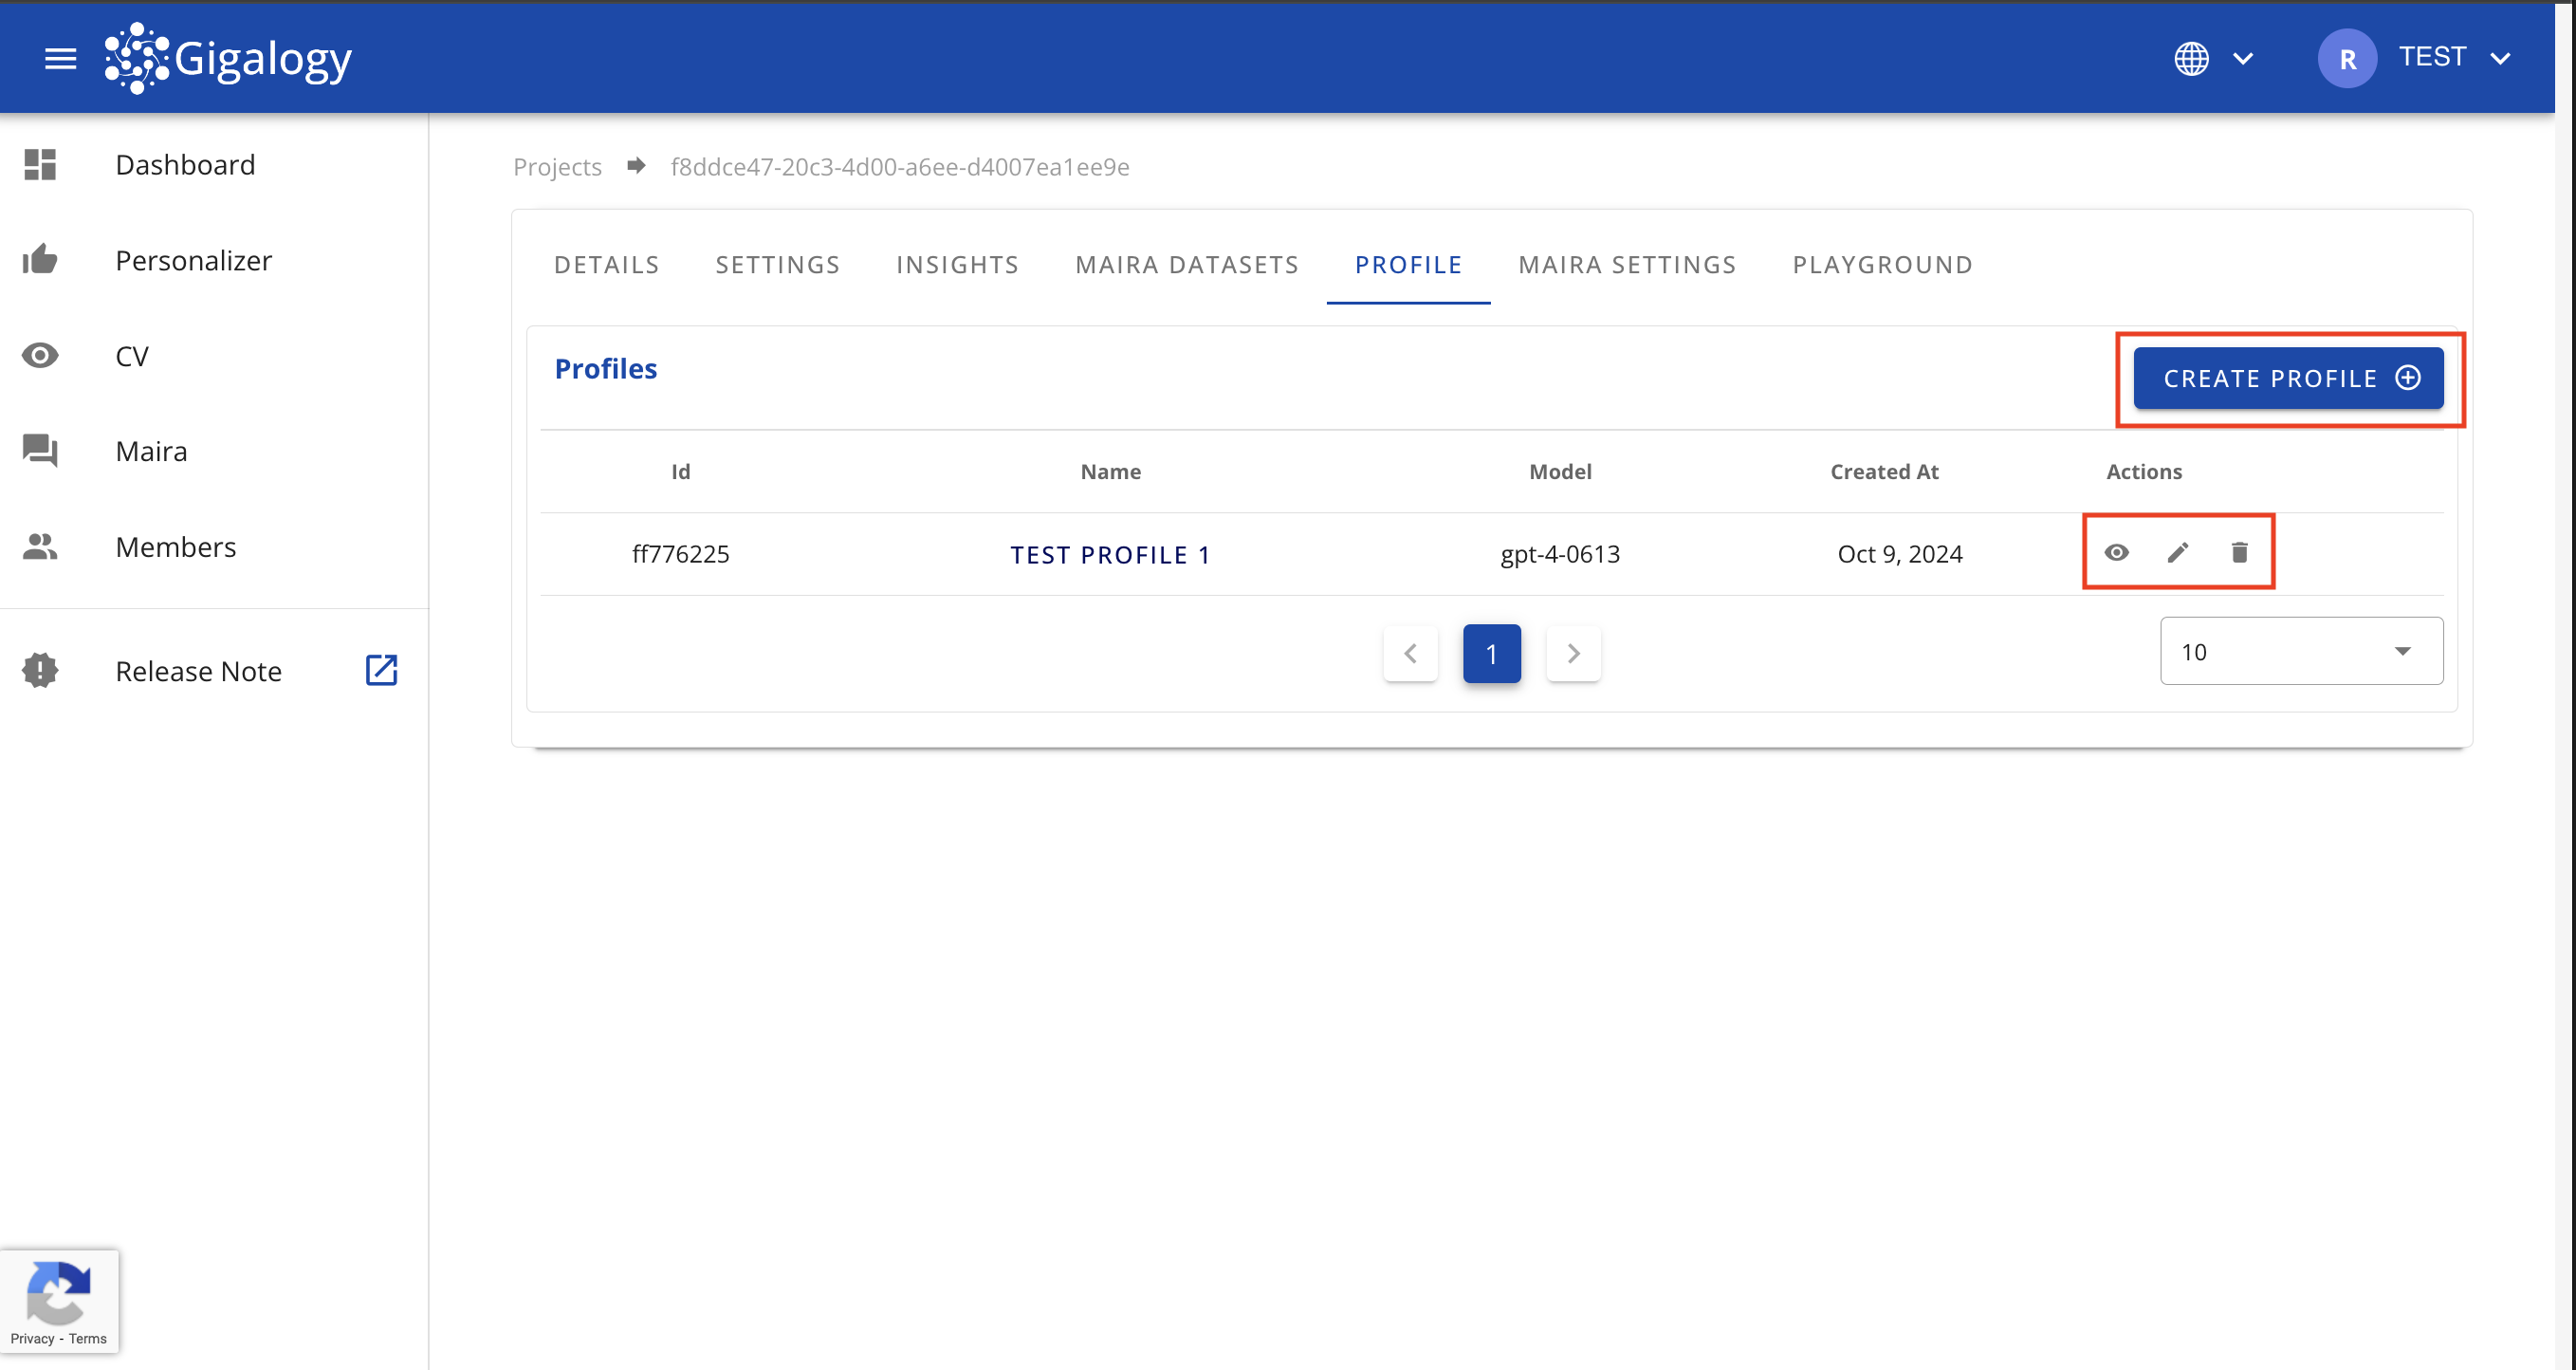Click the CV sidebar icon
This screenshot has height=1370, width=2576.
pyautogui.click(x=41, y=356)
